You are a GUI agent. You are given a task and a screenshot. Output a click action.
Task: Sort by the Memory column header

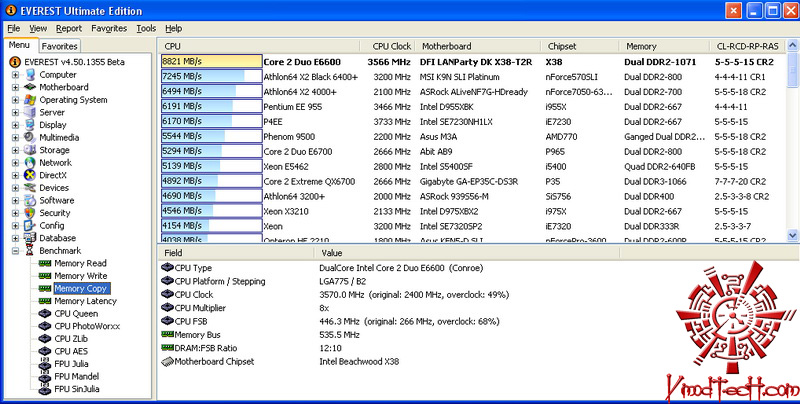point(664,46)
